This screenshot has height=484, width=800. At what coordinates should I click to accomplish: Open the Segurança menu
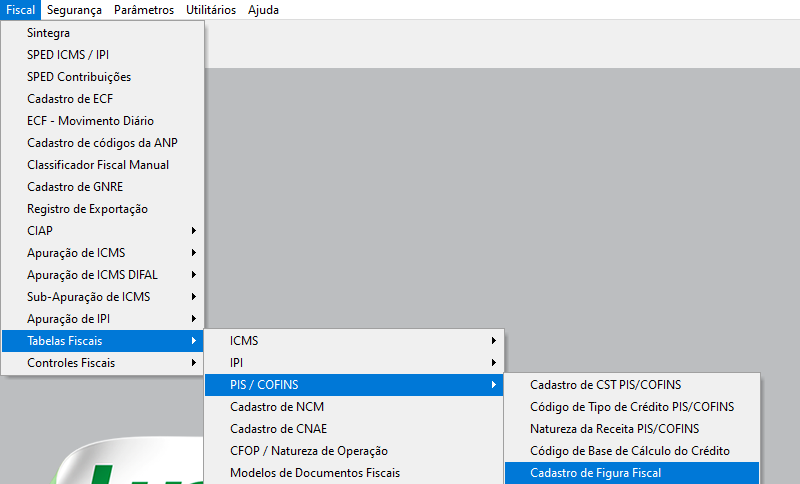[74, 10]
